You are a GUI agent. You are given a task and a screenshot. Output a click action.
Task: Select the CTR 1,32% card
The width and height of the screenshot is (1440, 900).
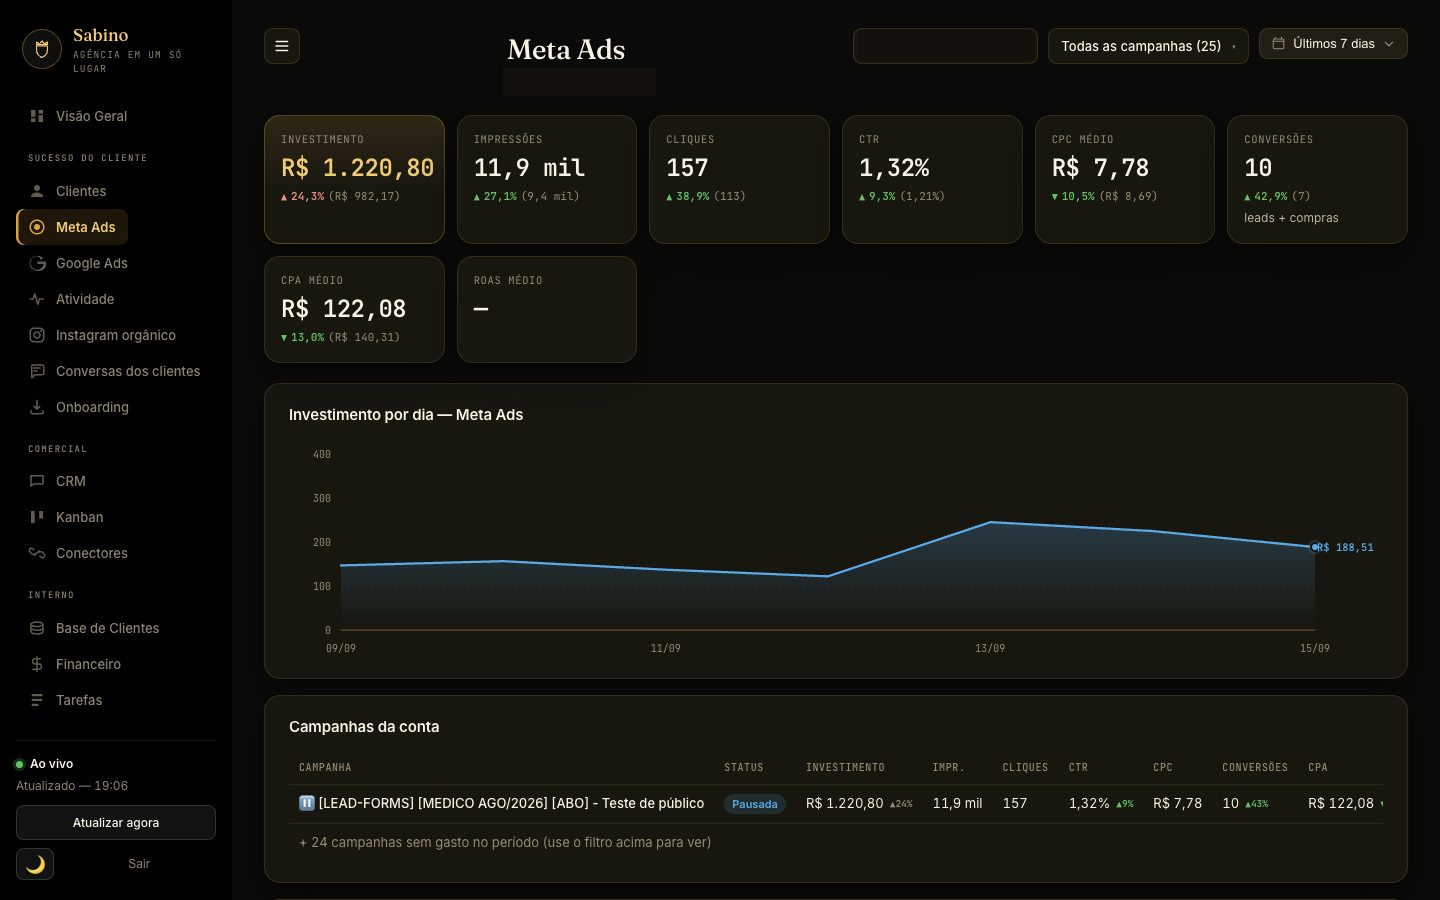coord(932,179)
